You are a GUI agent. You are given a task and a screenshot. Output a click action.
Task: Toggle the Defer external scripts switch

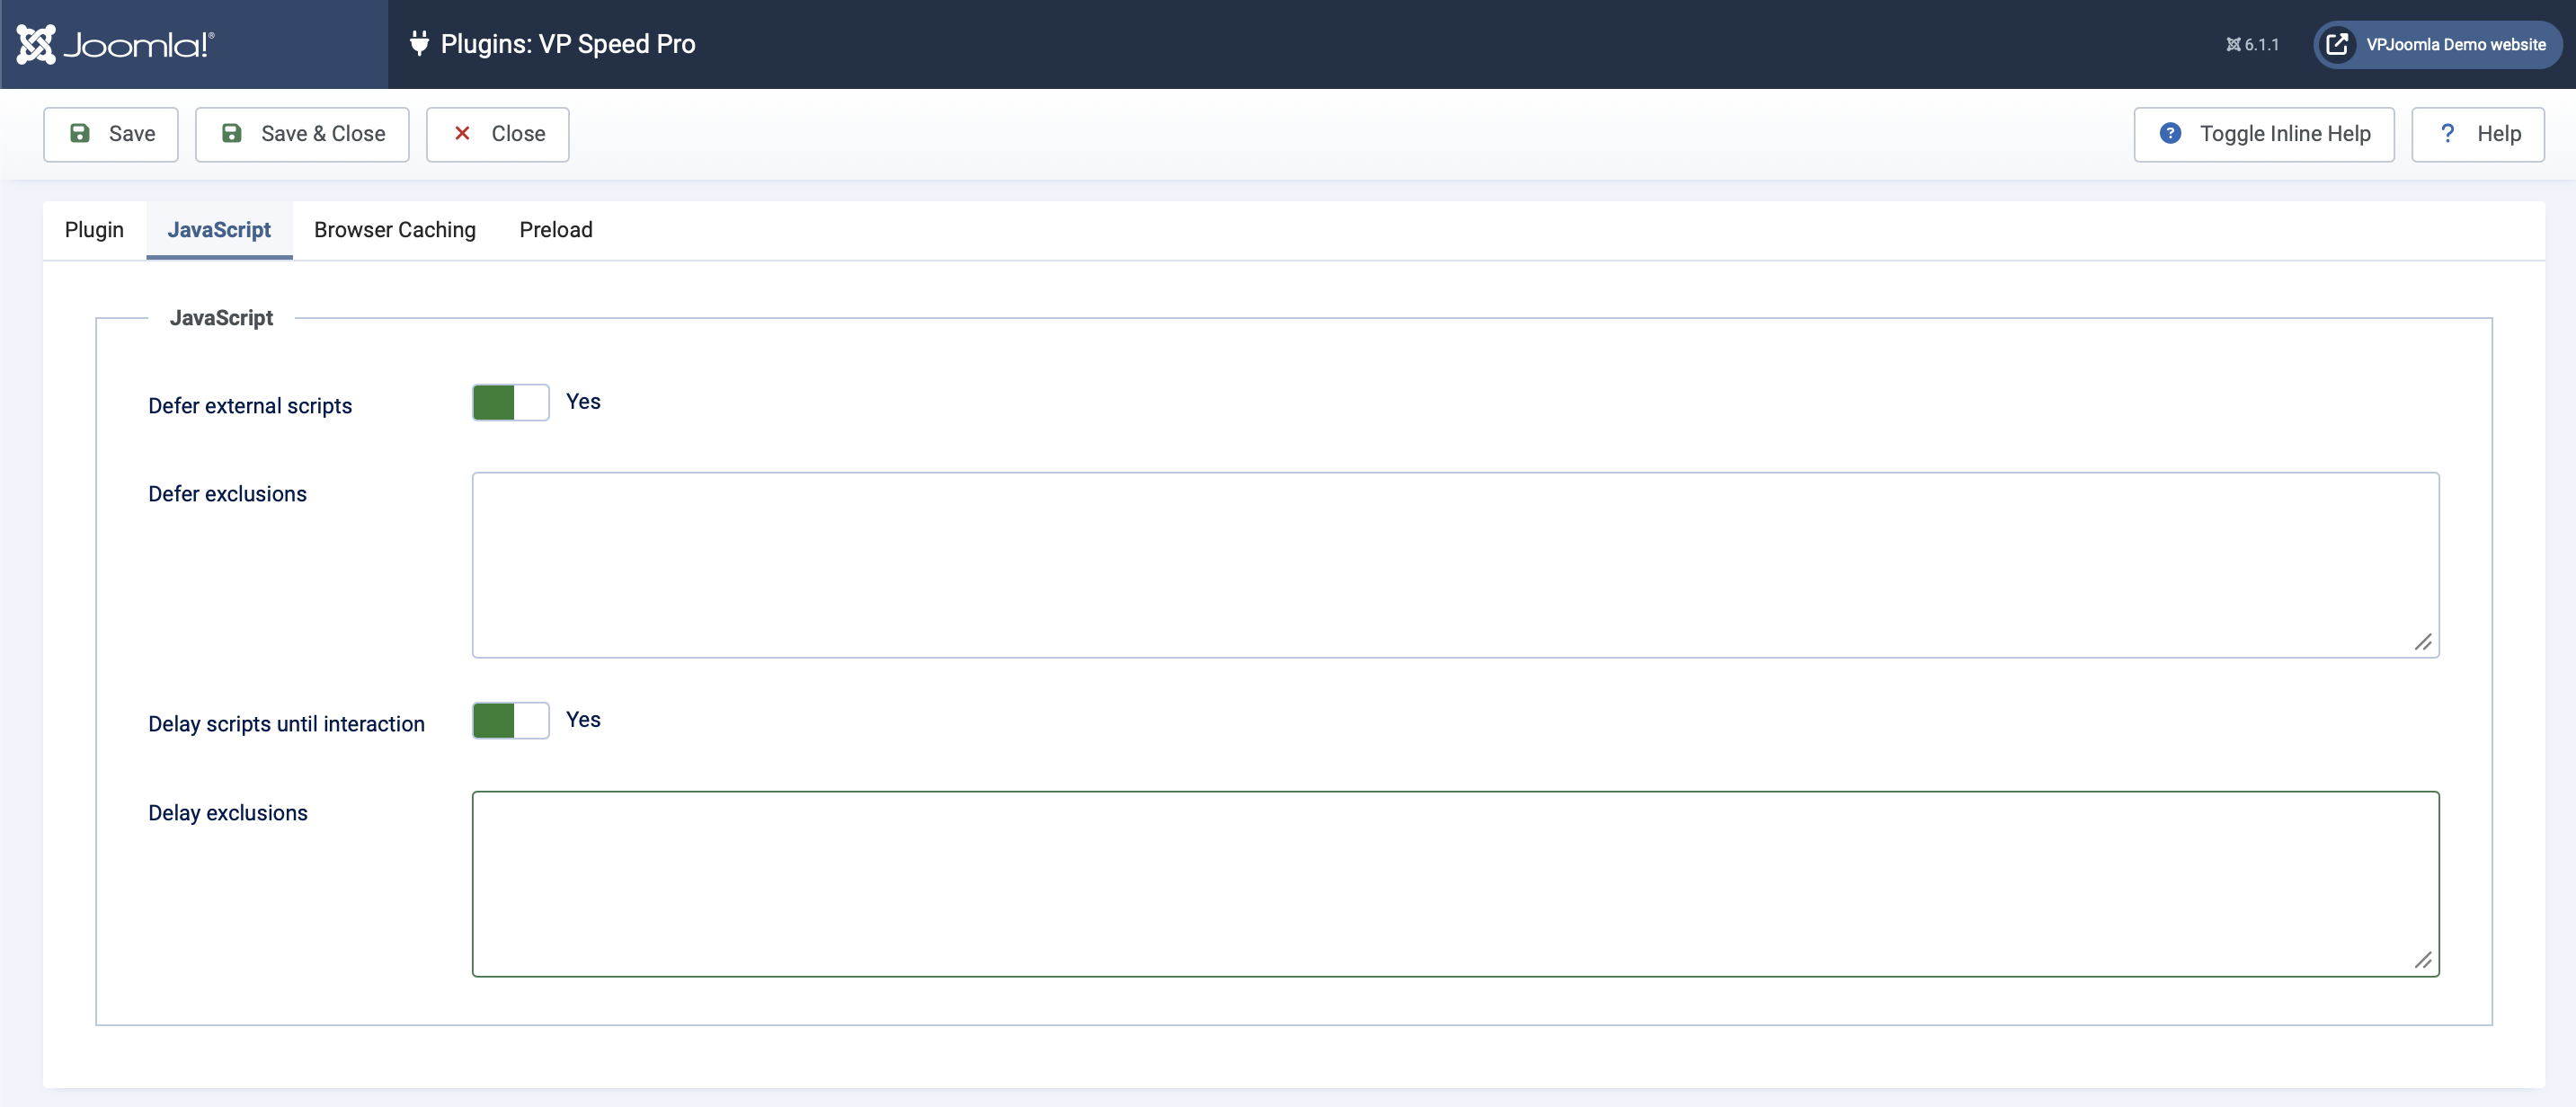coord(511,403)
